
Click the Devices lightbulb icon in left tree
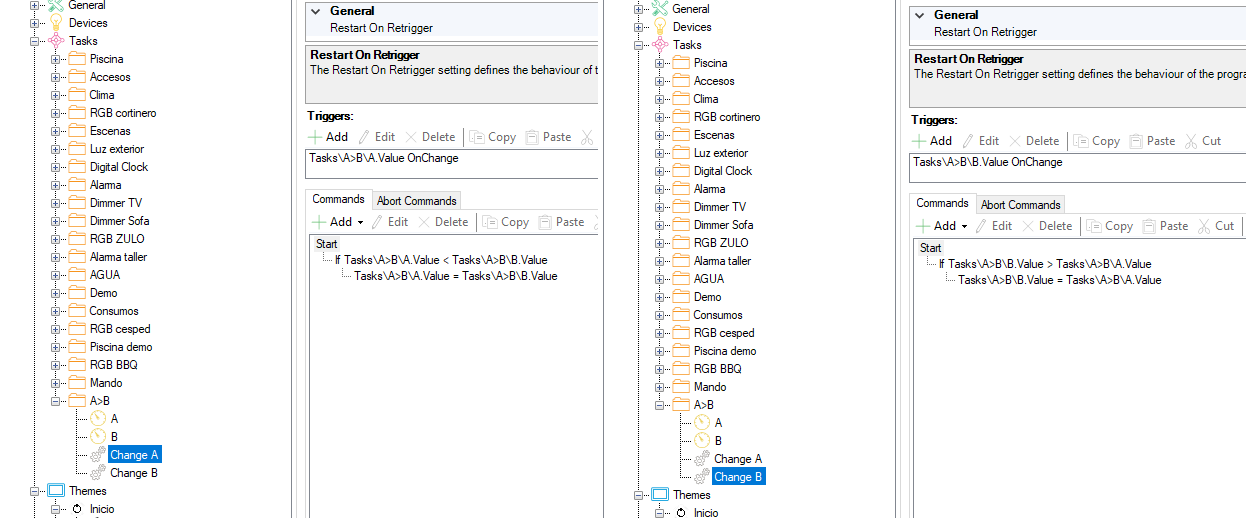[56, 23]
